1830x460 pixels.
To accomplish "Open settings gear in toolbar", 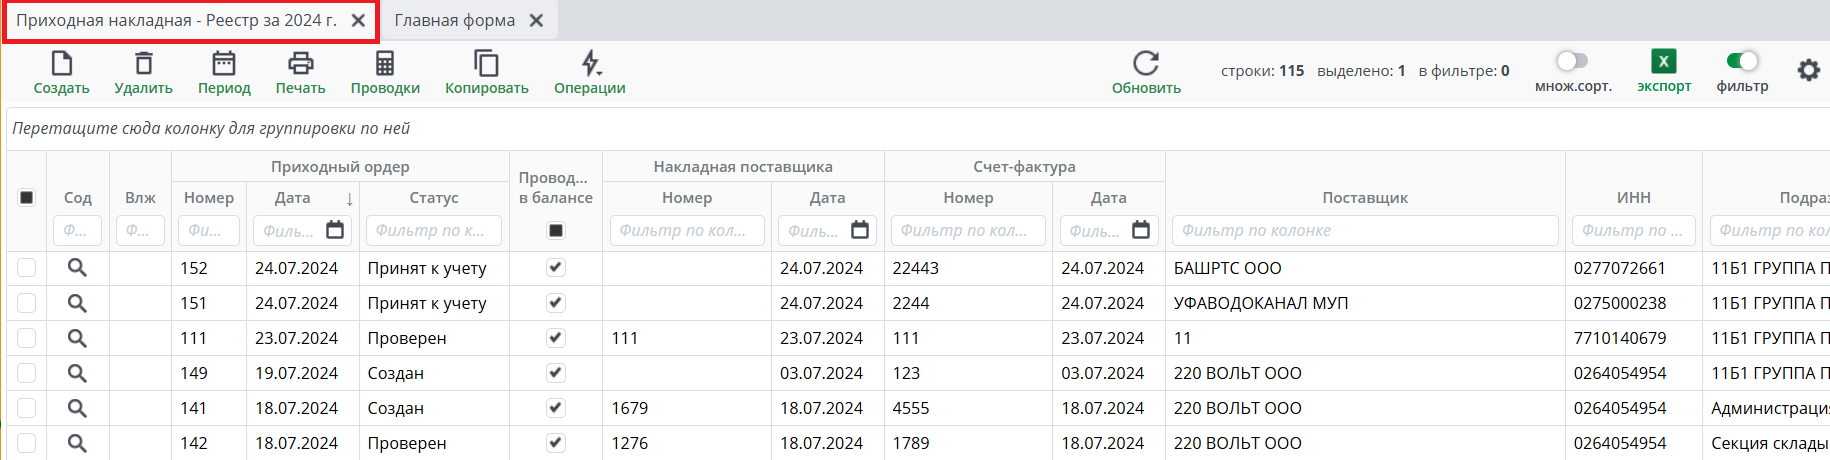I will 1808,71.
